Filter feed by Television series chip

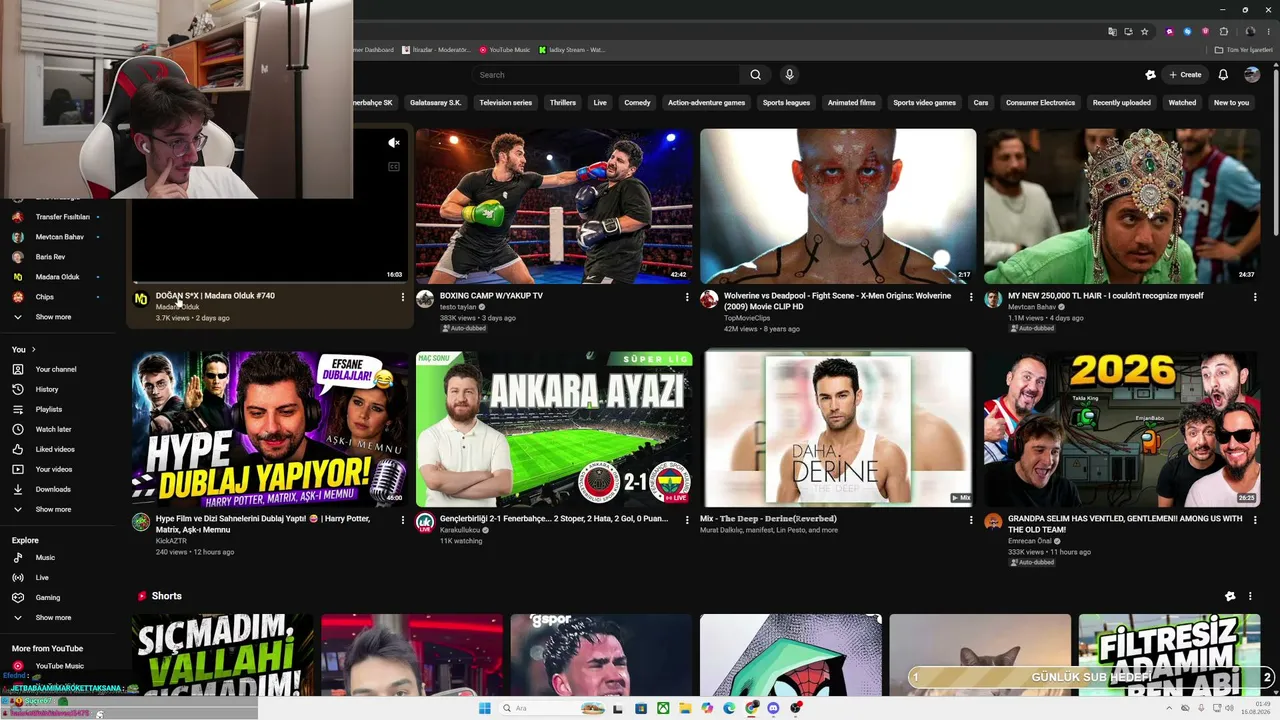pyautogui.click(x=506, y=103)
